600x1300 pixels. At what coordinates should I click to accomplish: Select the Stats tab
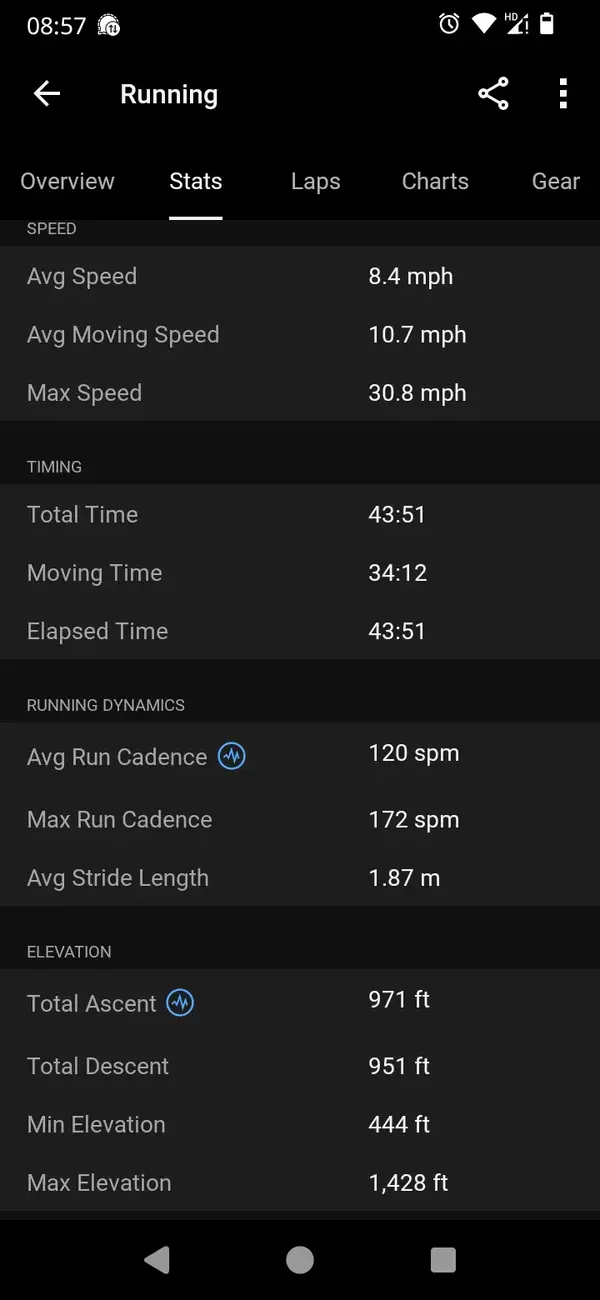[x=196, y=181]
